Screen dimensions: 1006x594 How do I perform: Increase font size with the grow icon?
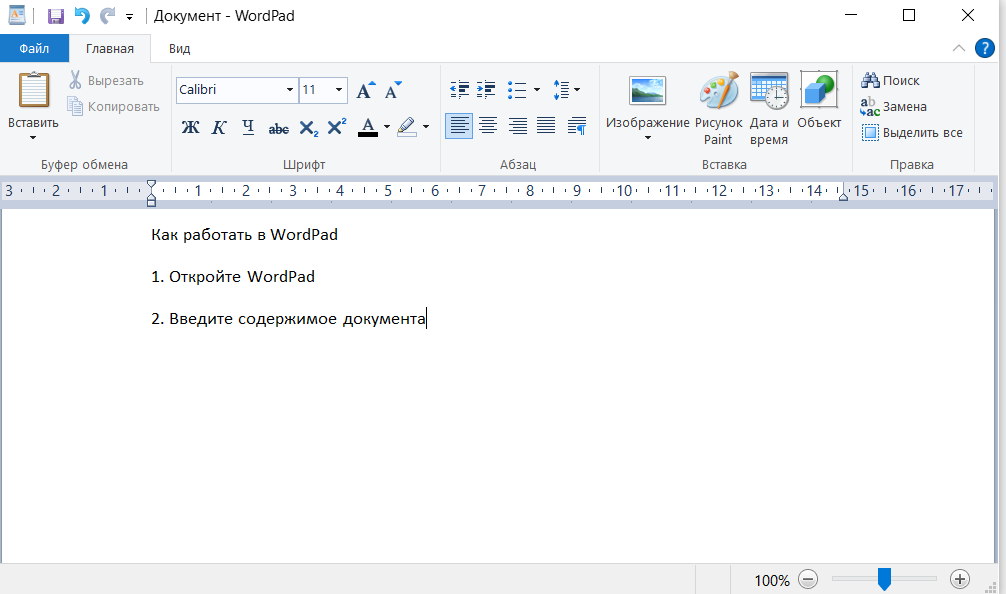[366, 90]
